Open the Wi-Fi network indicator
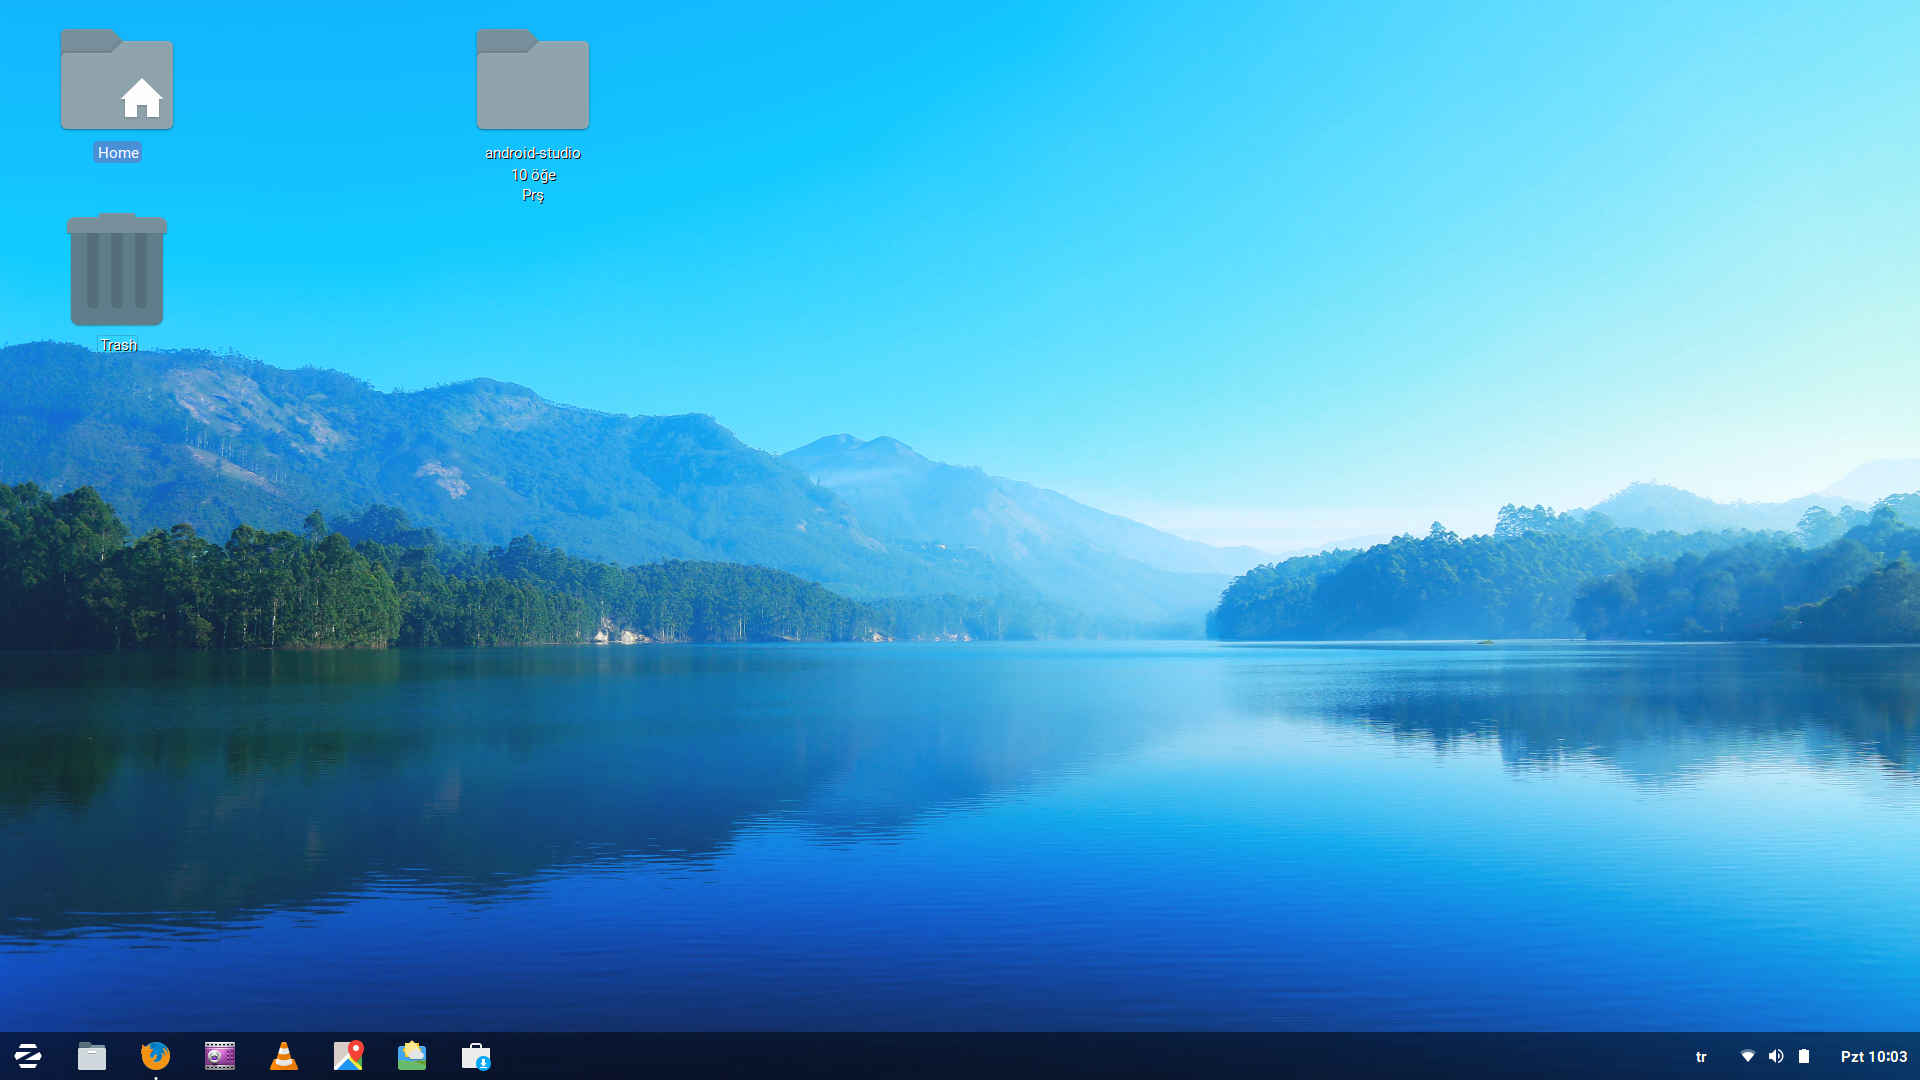The width and height of the screenshot is (1920, 1080). click(x=1748, y=1056)
